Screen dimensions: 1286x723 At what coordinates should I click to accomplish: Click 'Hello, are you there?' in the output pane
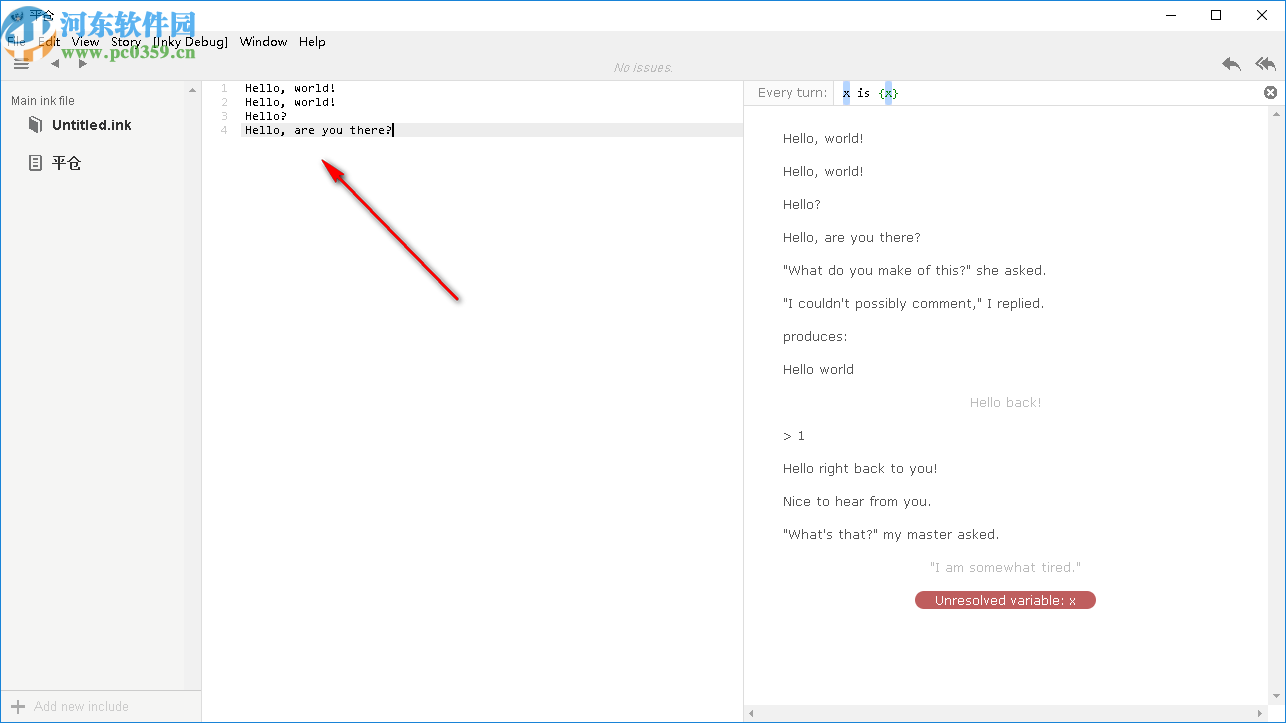click(x=852, y=237)
